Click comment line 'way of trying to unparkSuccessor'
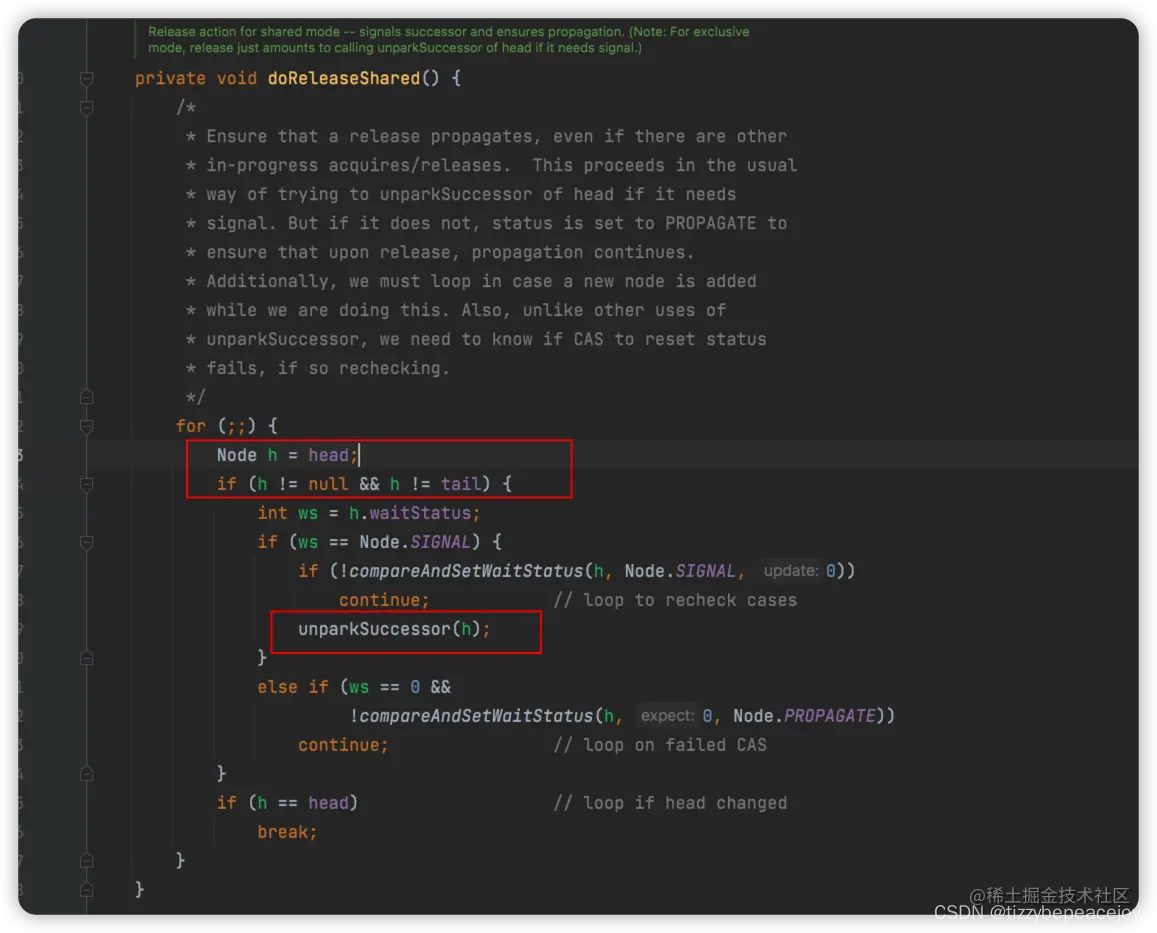The width and height of the screenshot is (1157, 933). click(461, 194)
